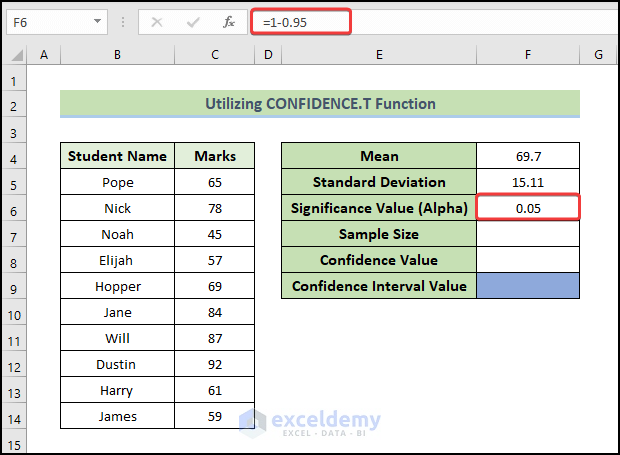The width and height of the screenshot is (620, 455).
Task: Click the Student Name header cell
Action: (117, 156)
